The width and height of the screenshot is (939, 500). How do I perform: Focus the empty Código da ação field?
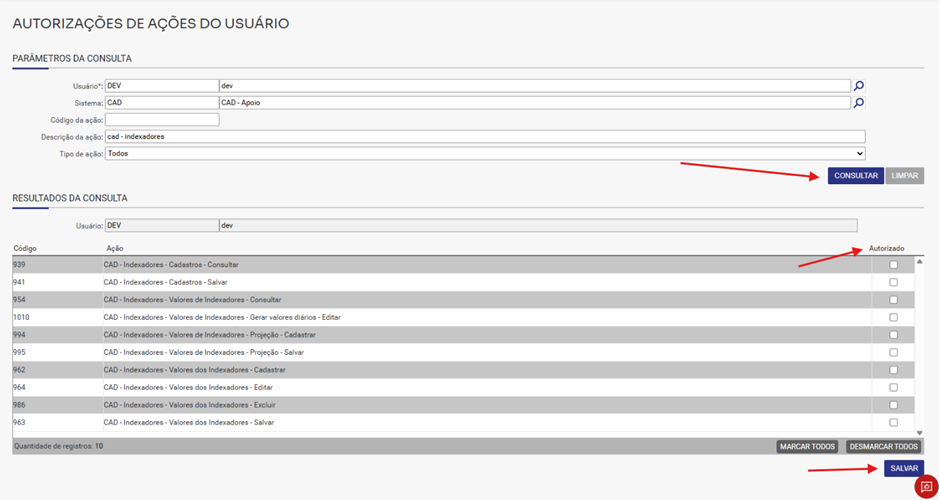tap(162, 120)
